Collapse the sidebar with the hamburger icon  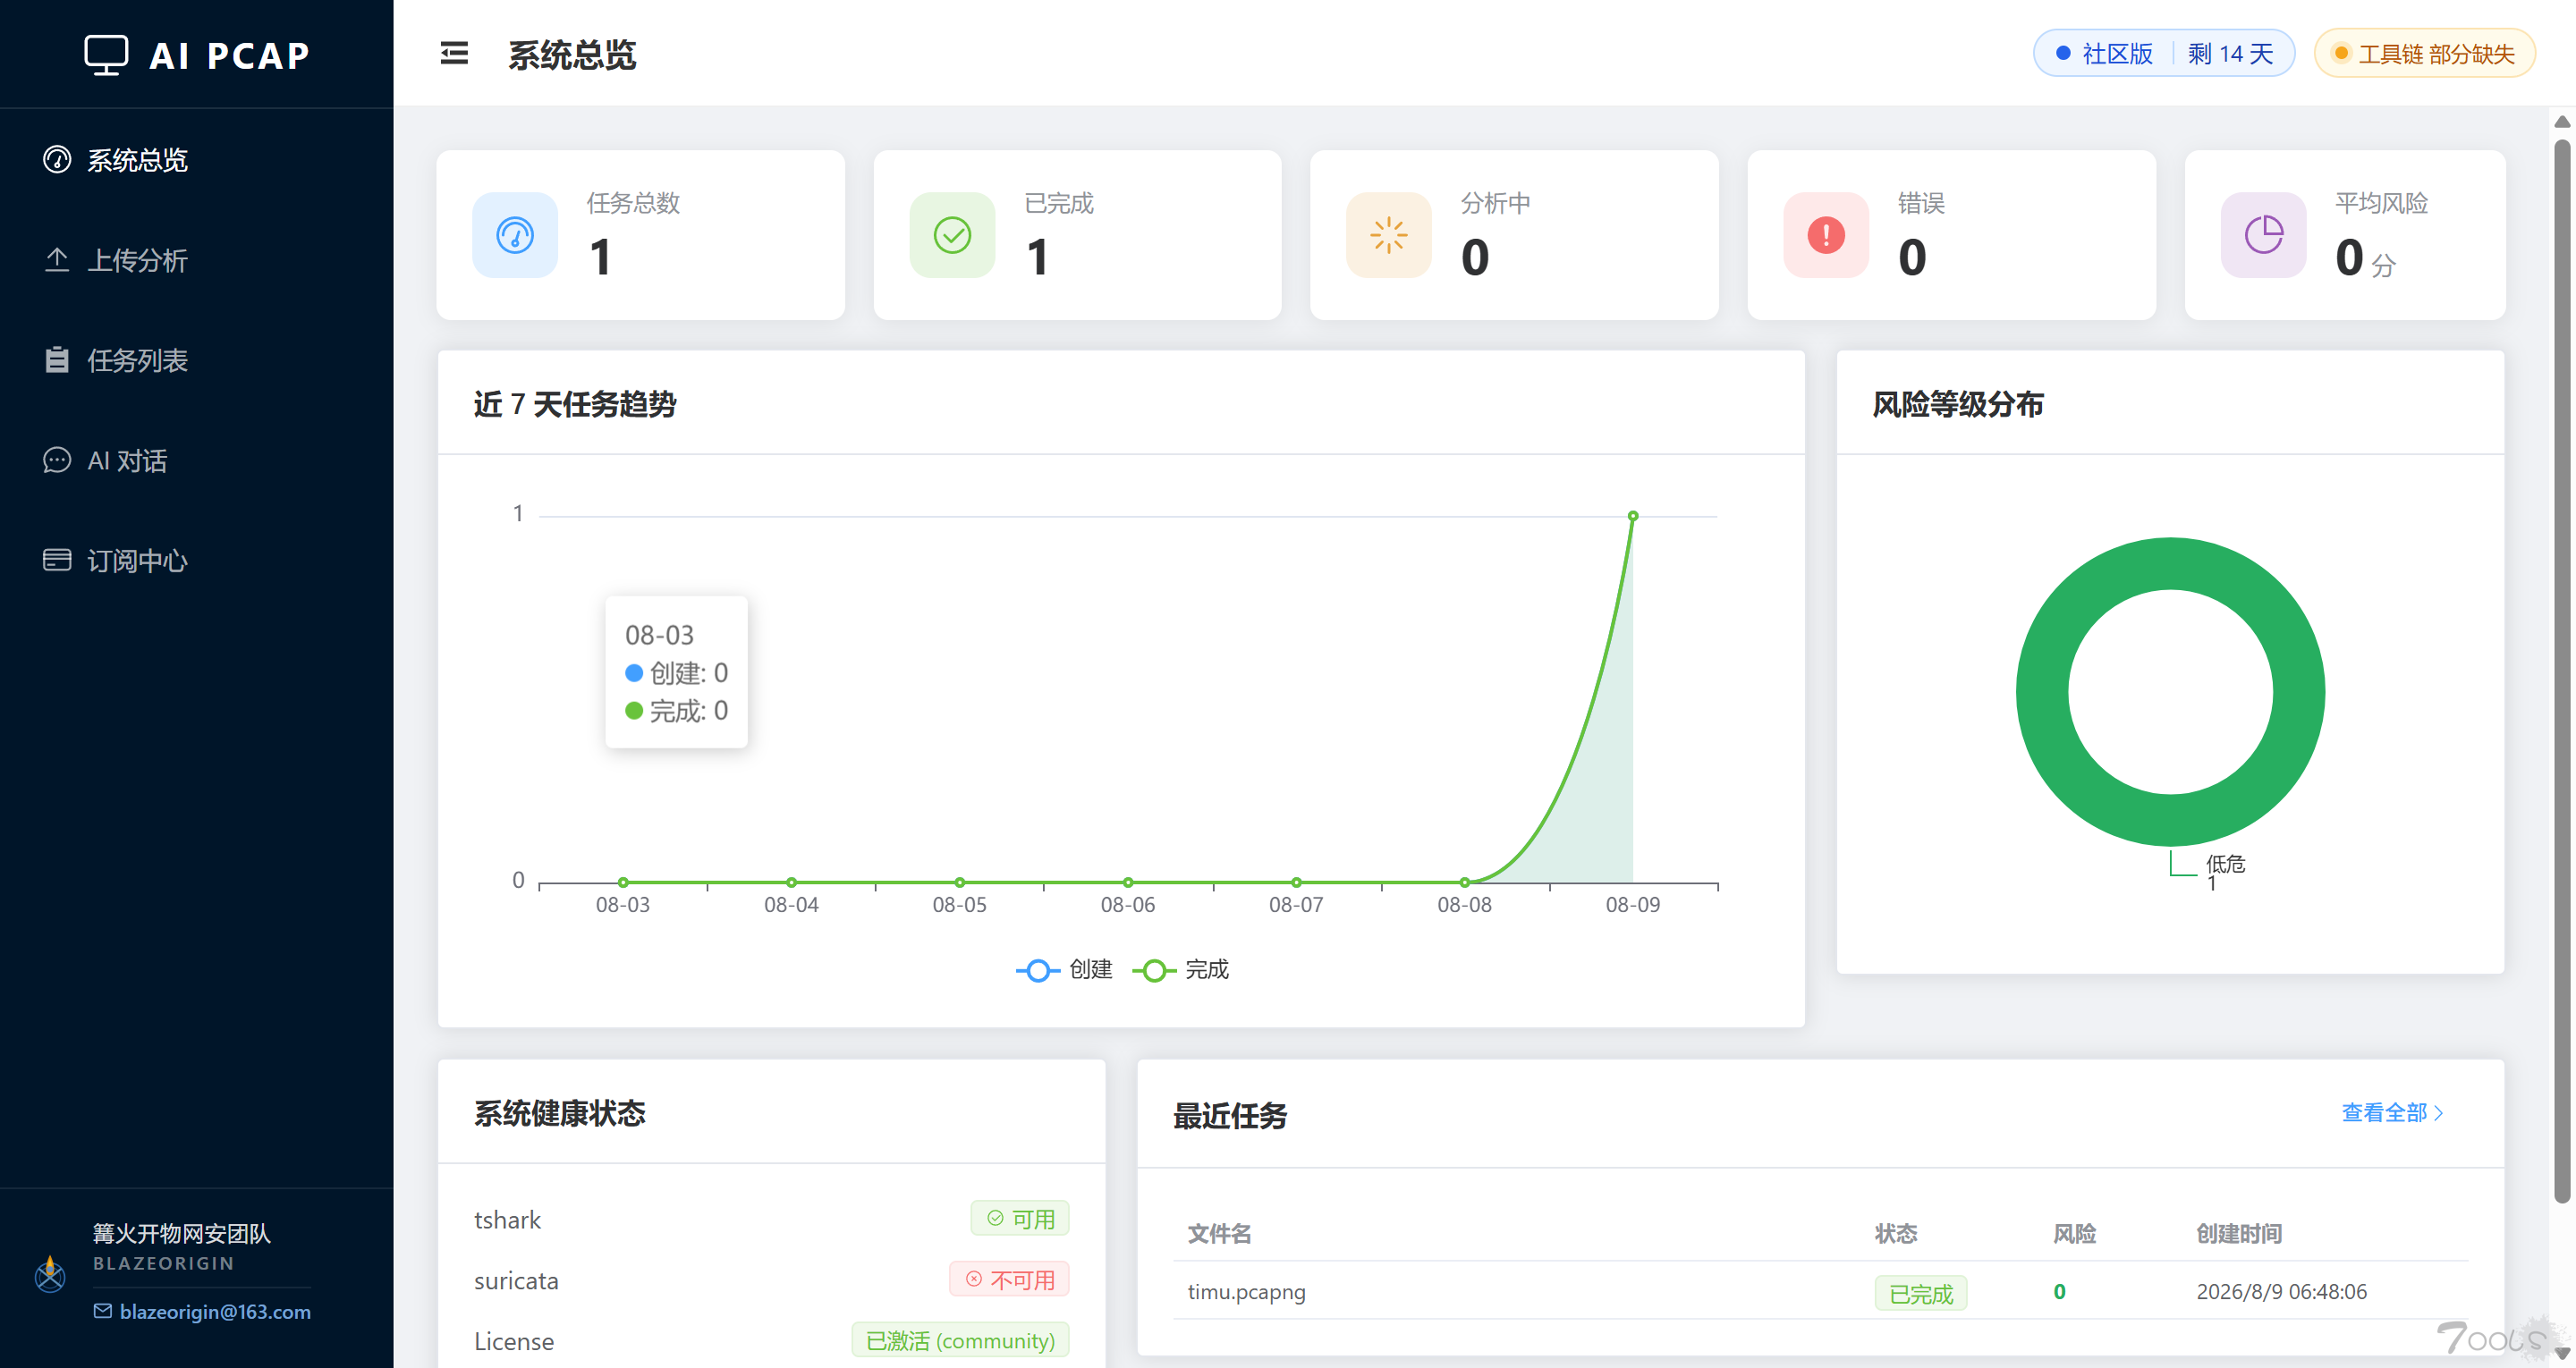pyautogui.click(x=454, y=53)
